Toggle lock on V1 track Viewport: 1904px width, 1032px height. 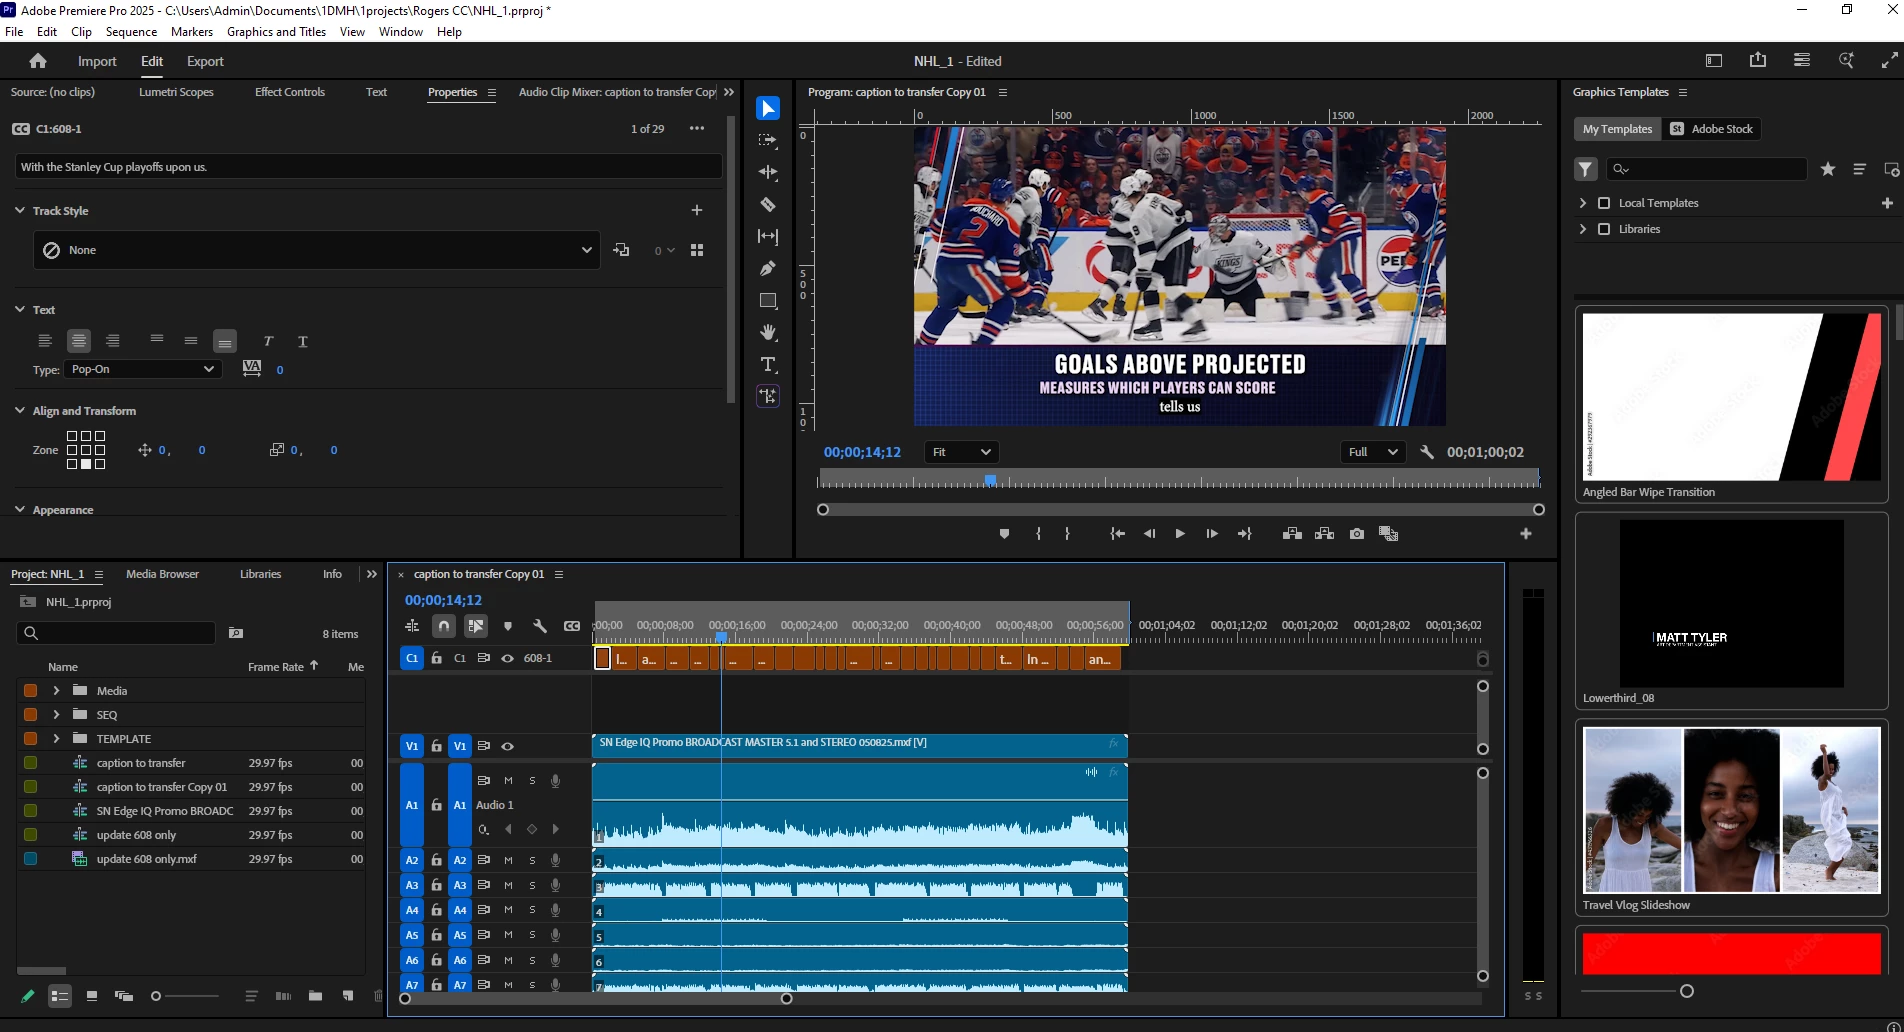[436, 746]
